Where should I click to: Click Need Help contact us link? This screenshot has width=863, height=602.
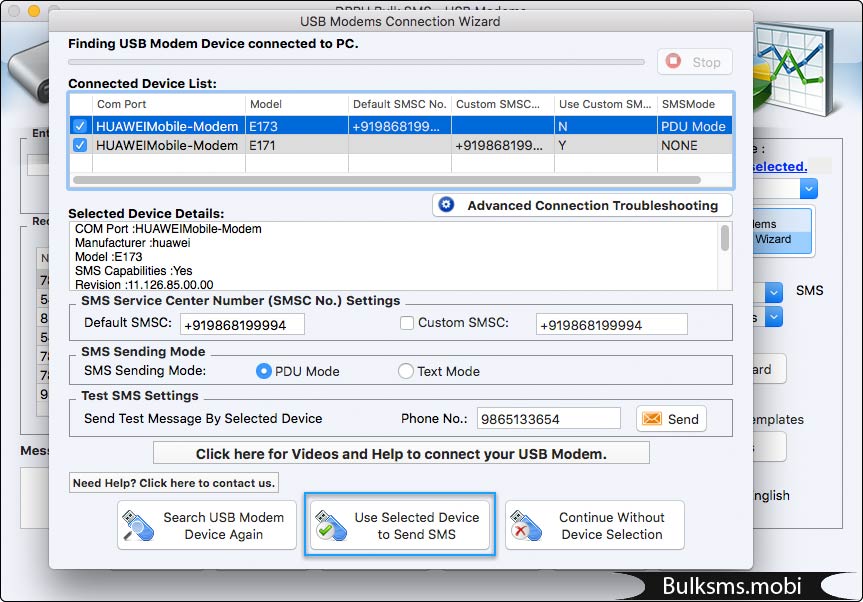pos(174,483)
